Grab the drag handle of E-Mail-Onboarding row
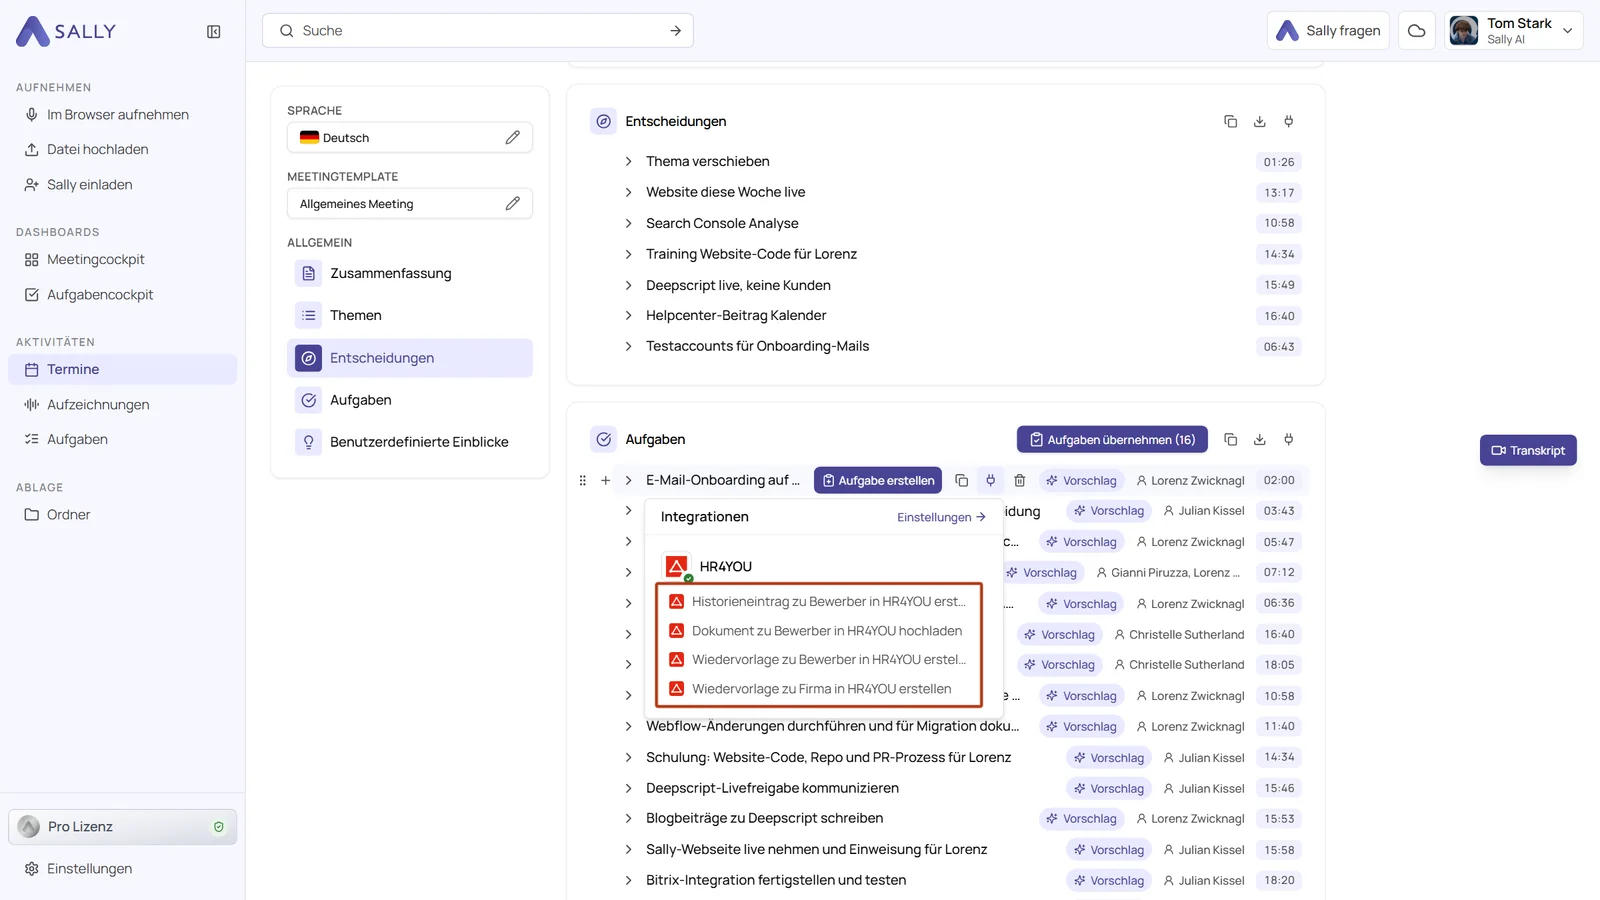 coord(583,481)
